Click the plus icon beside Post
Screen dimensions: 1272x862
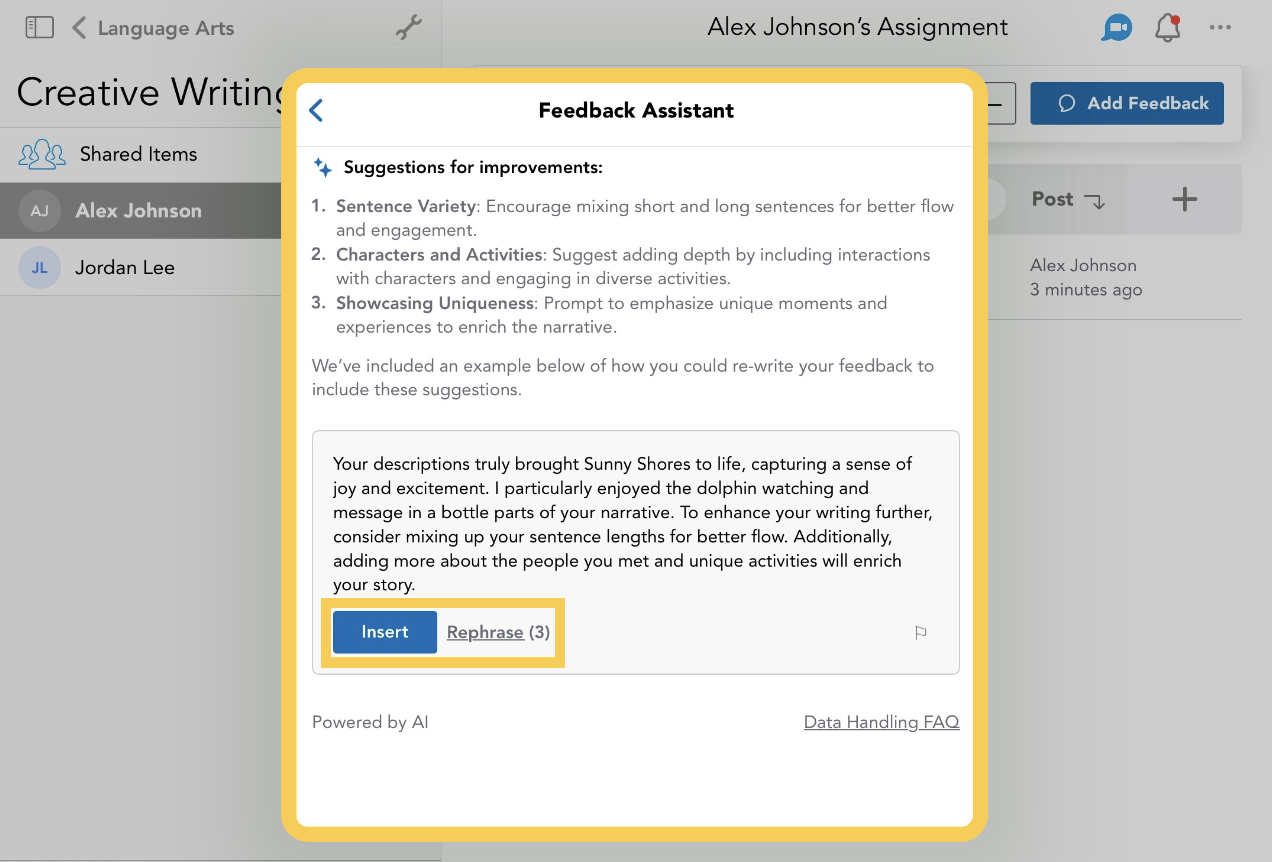coord(1184,199)
